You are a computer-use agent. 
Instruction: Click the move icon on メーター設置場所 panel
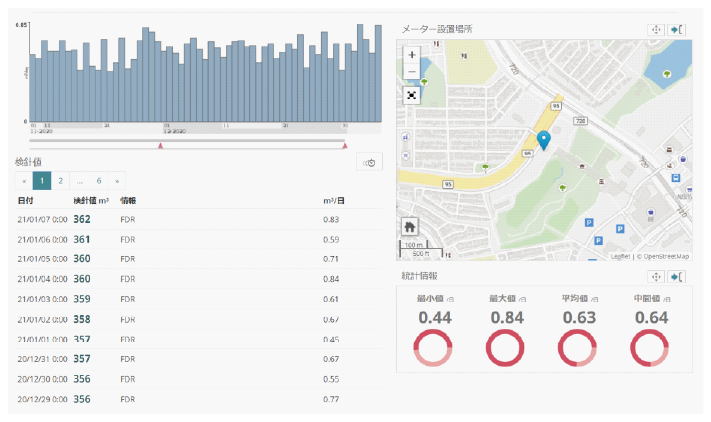(x=657, y=30)
